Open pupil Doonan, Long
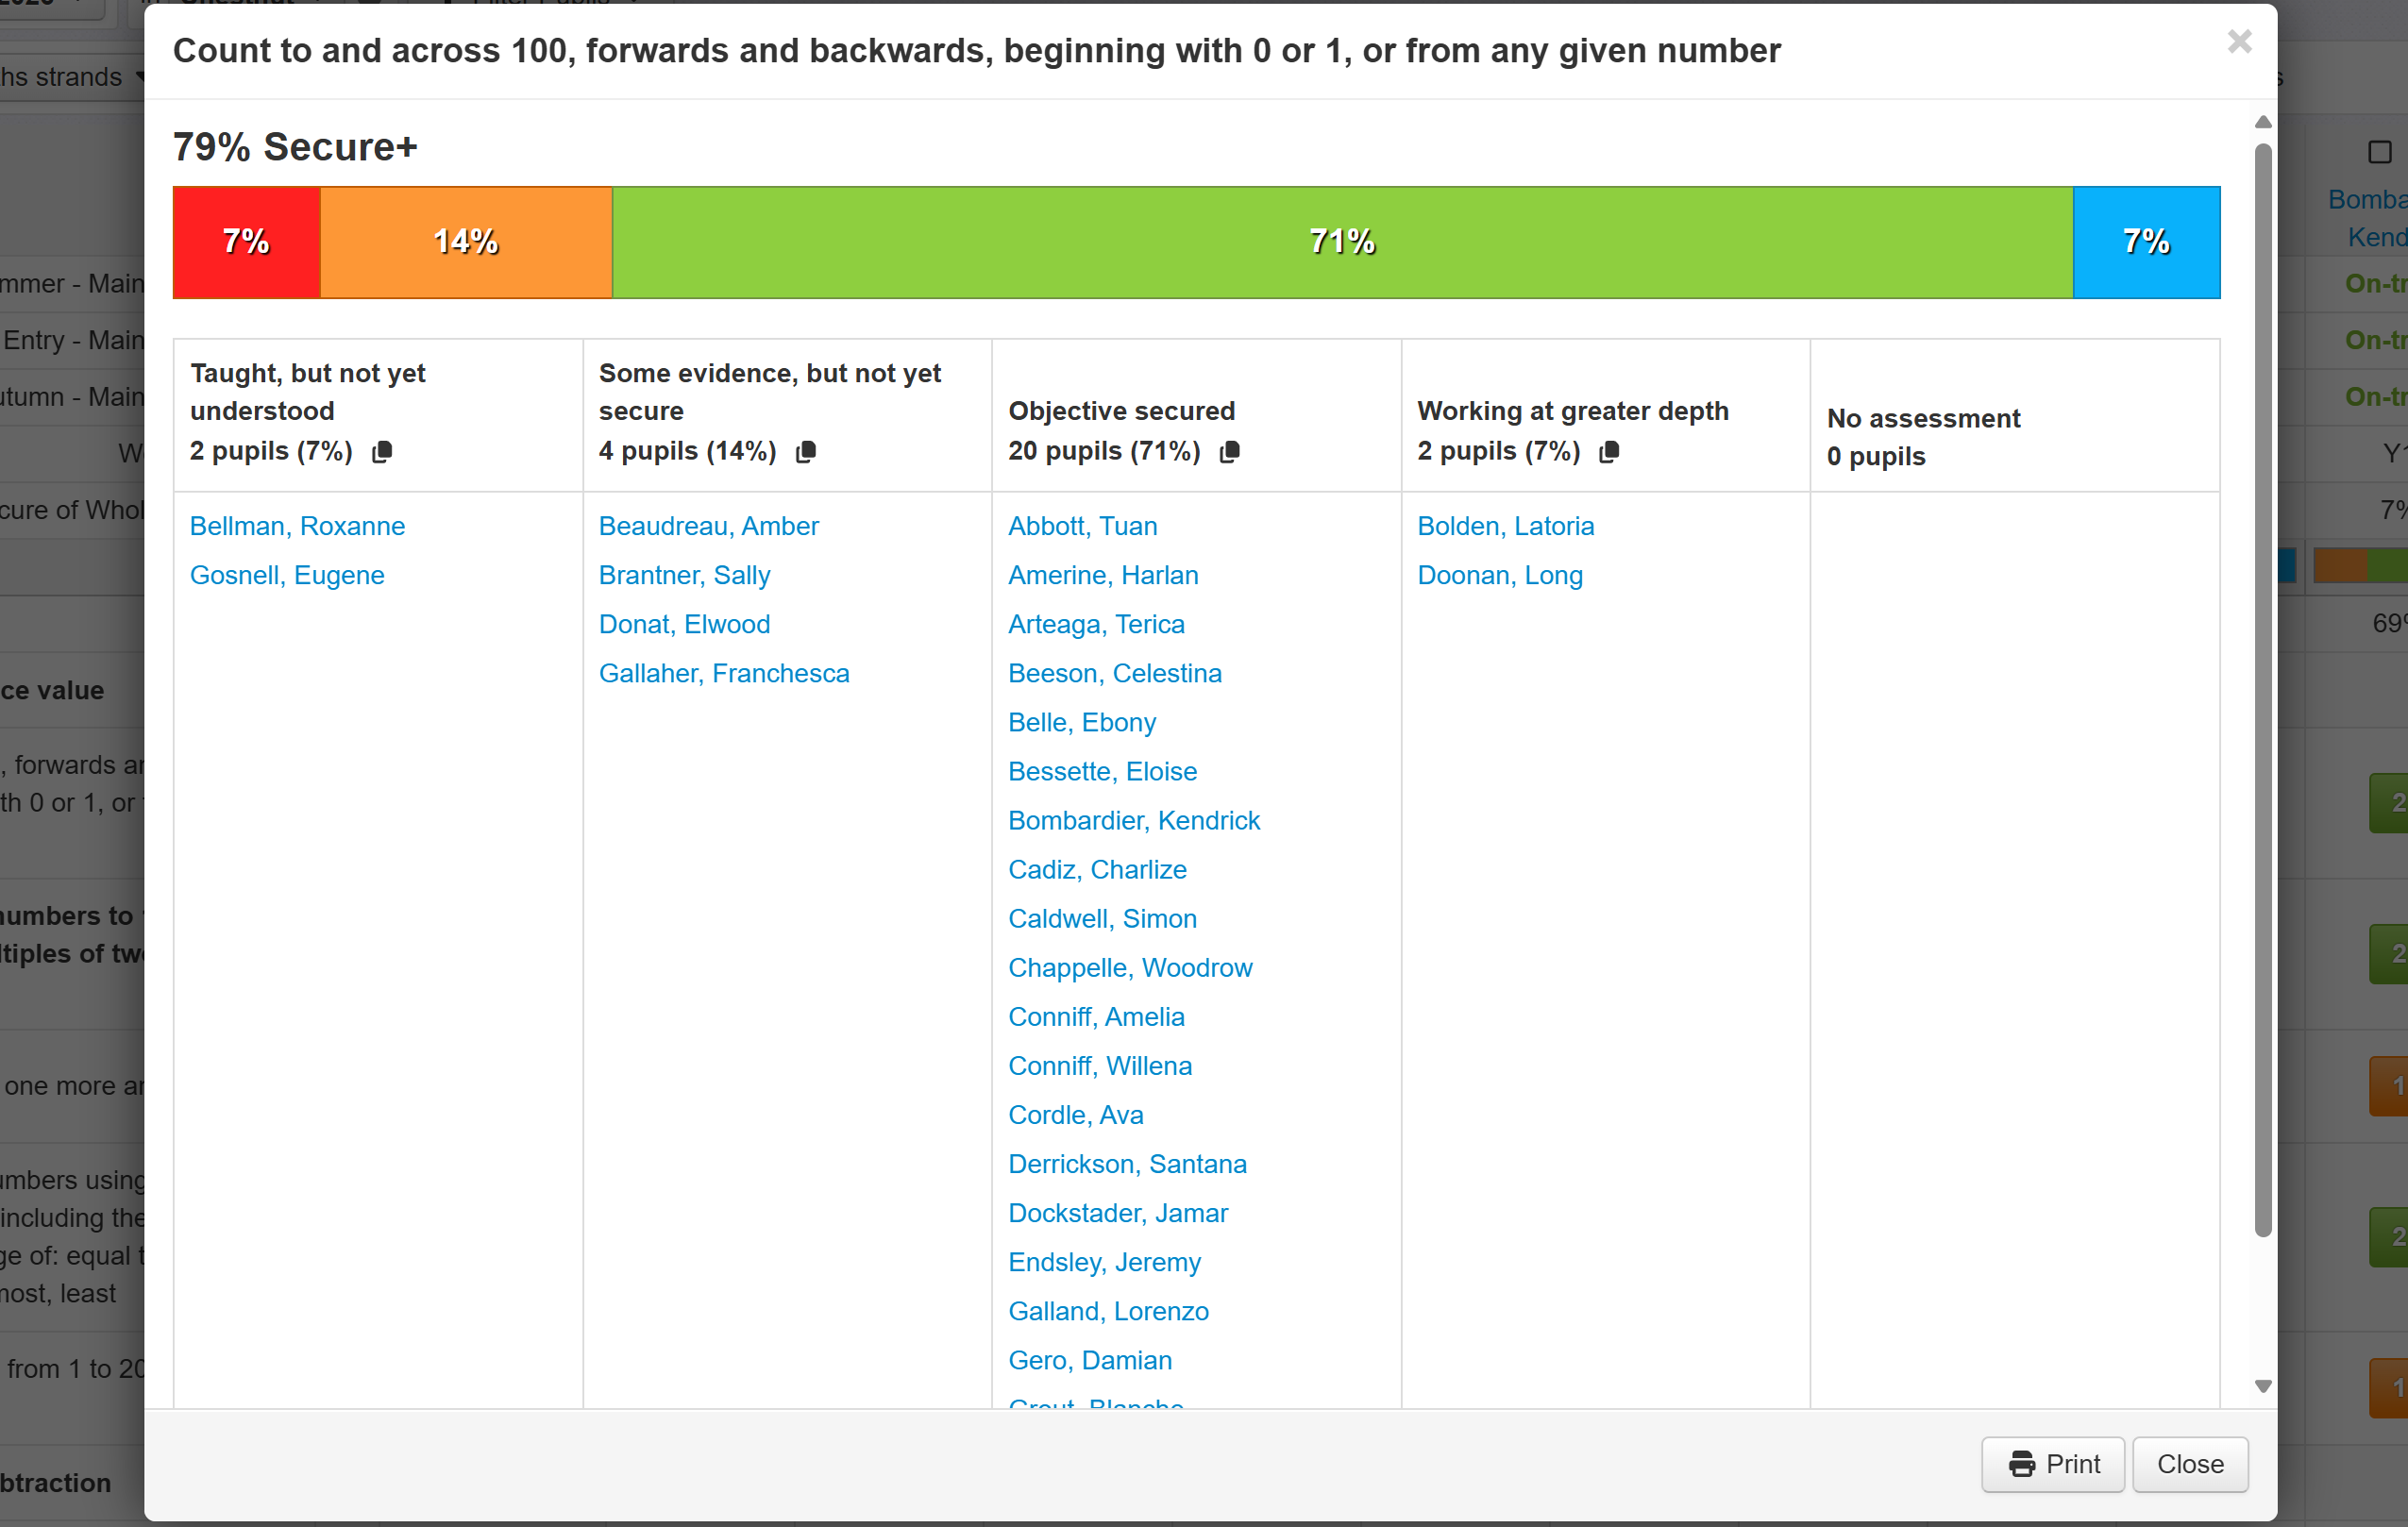 point(1499,575)
